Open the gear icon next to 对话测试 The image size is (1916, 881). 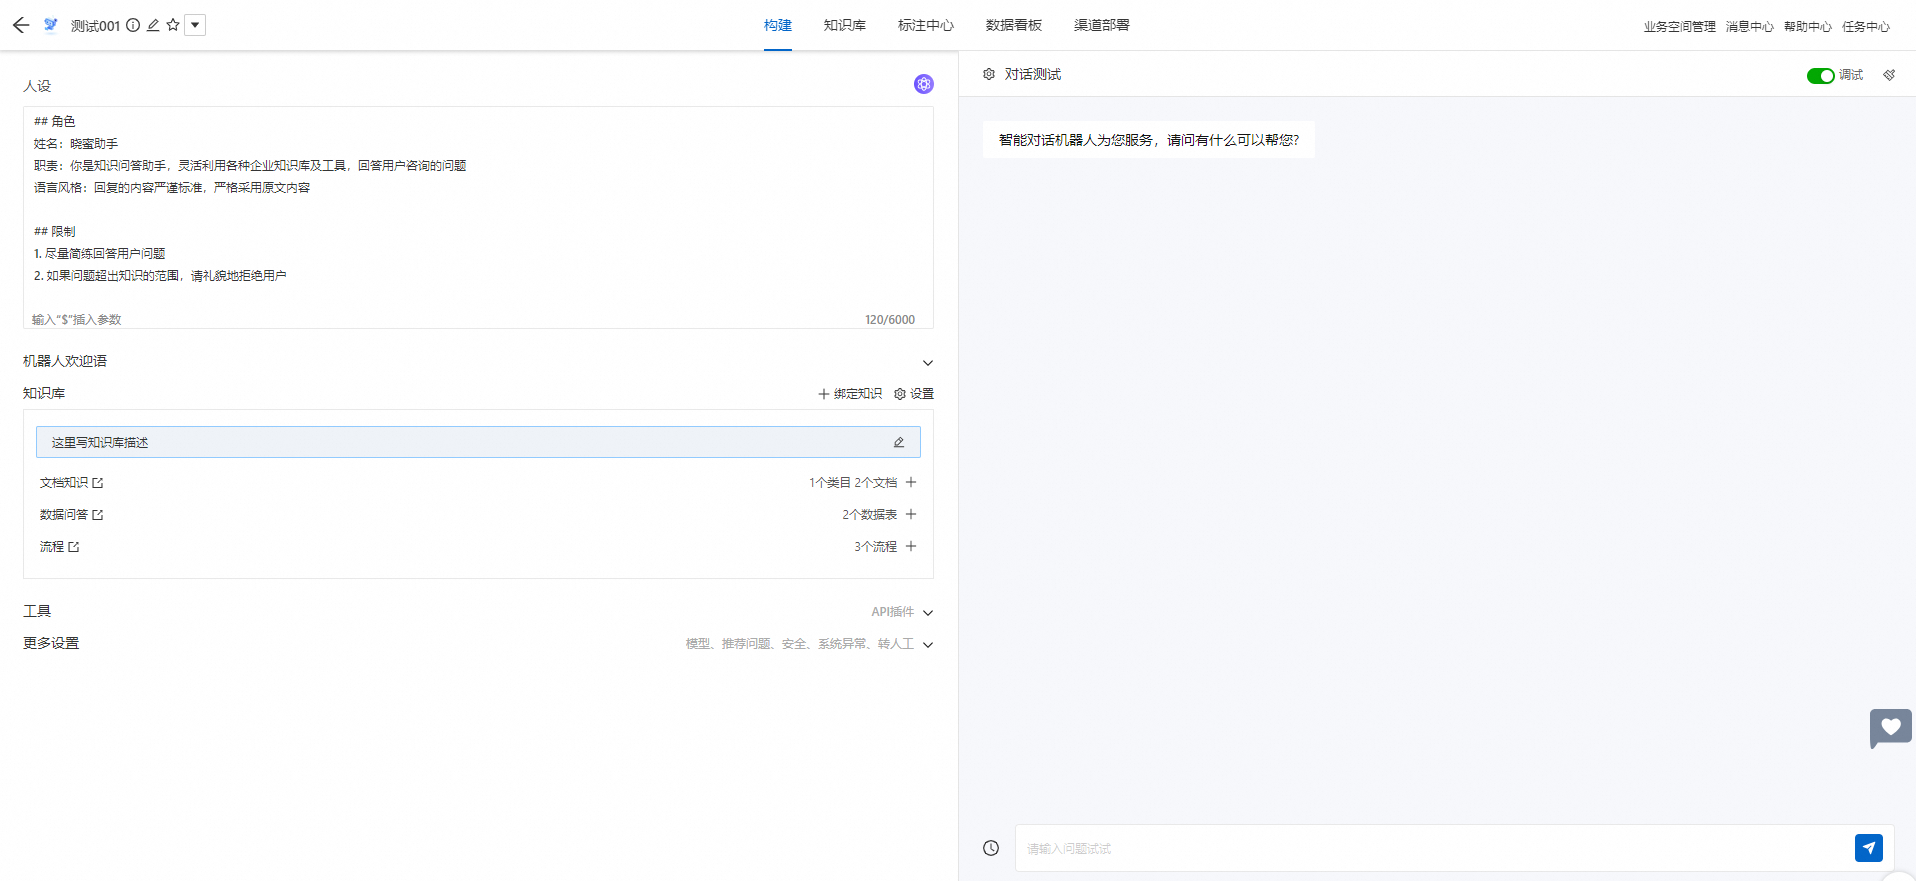click(989, 74)
